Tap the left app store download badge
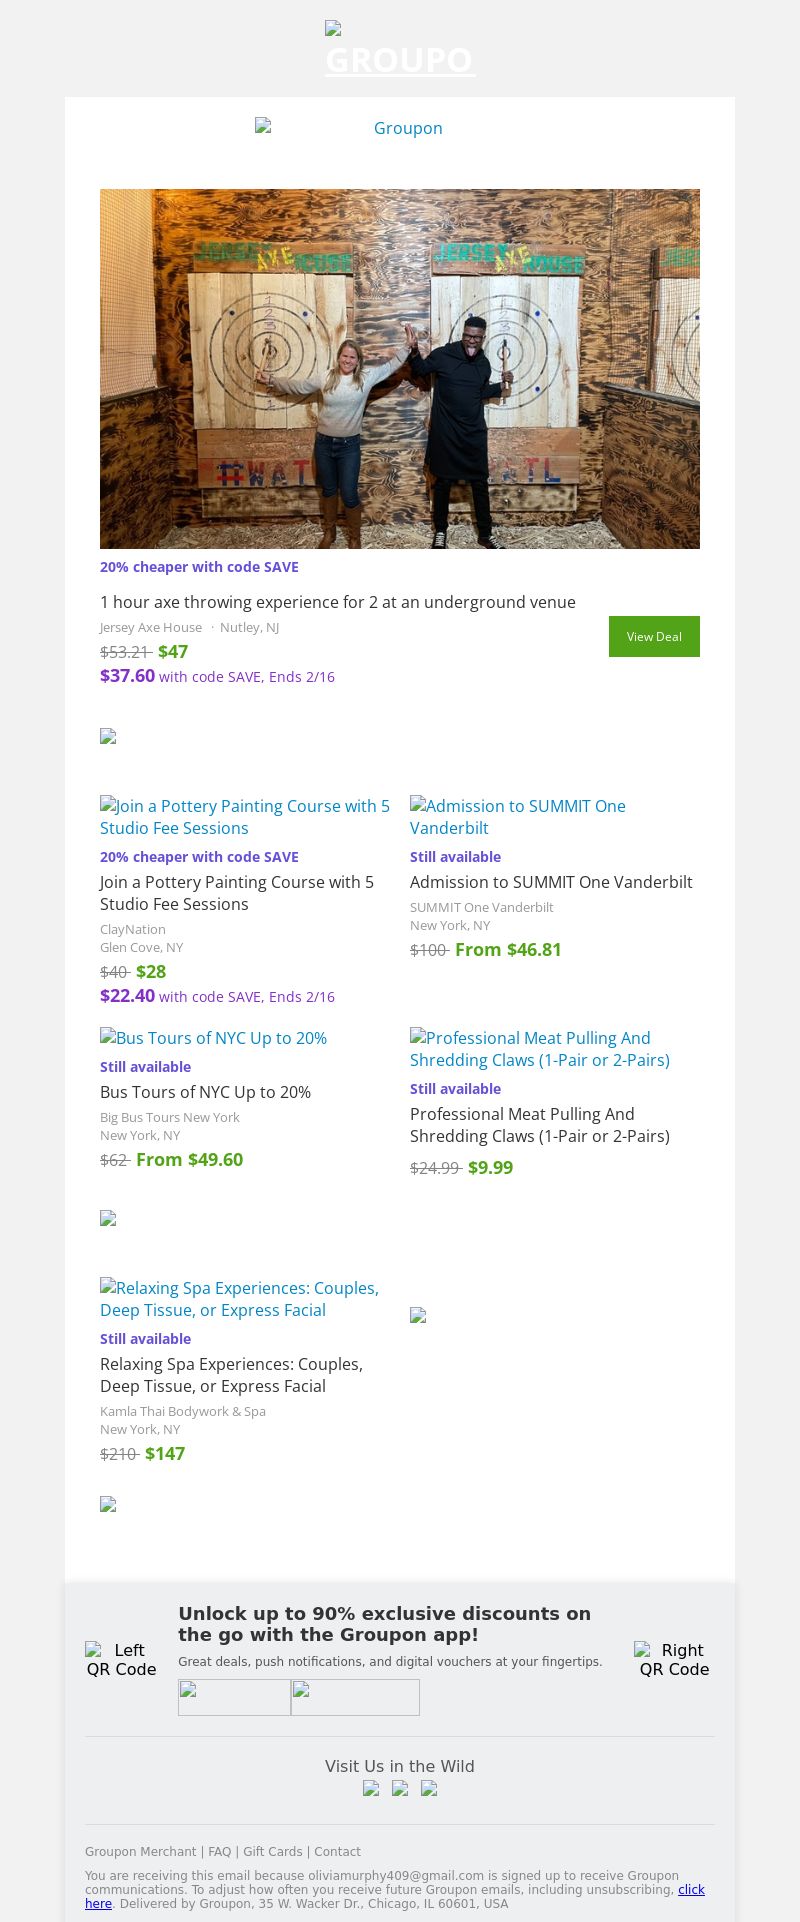The image size is (800, 1922). (x=234, y=1698)
